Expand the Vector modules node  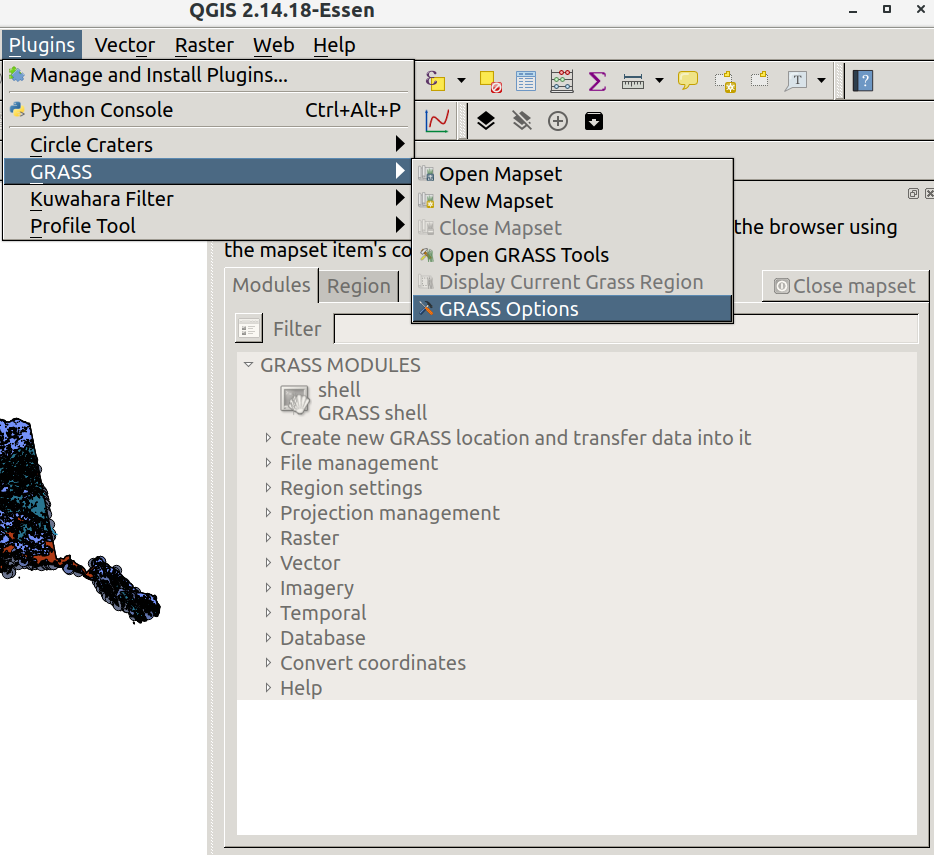point(269,563)
